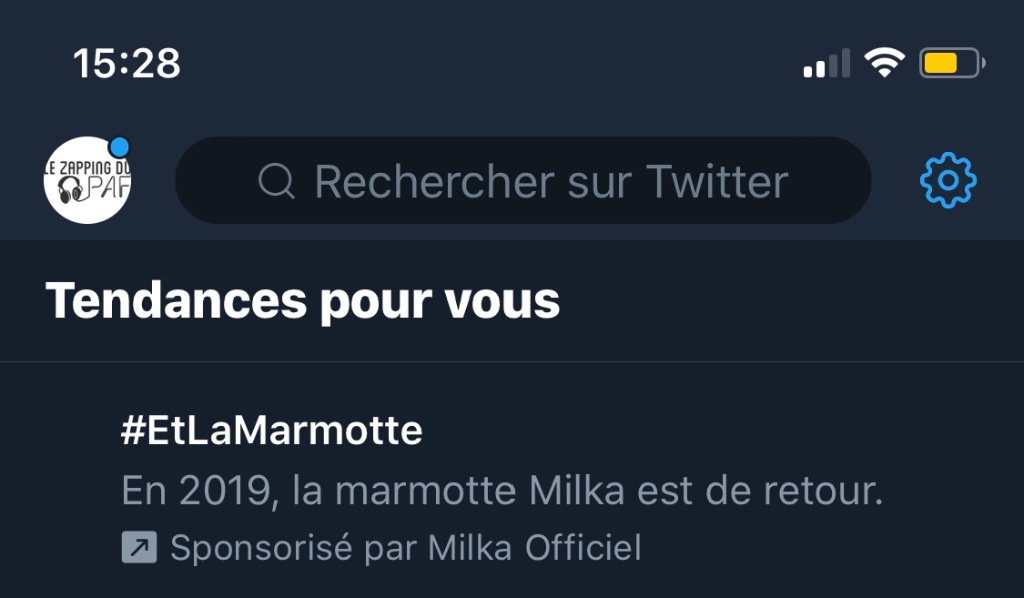The image size is (1024, 598).
Task: Click the Tendances pour vous heading
Action: (x=302, y=301)
